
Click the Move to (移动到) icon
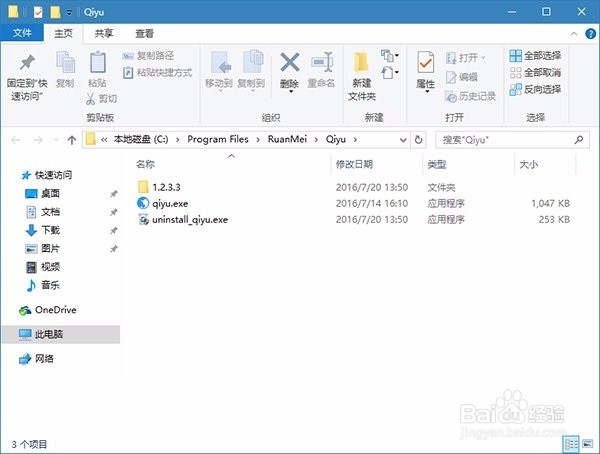tap(221, 62)
